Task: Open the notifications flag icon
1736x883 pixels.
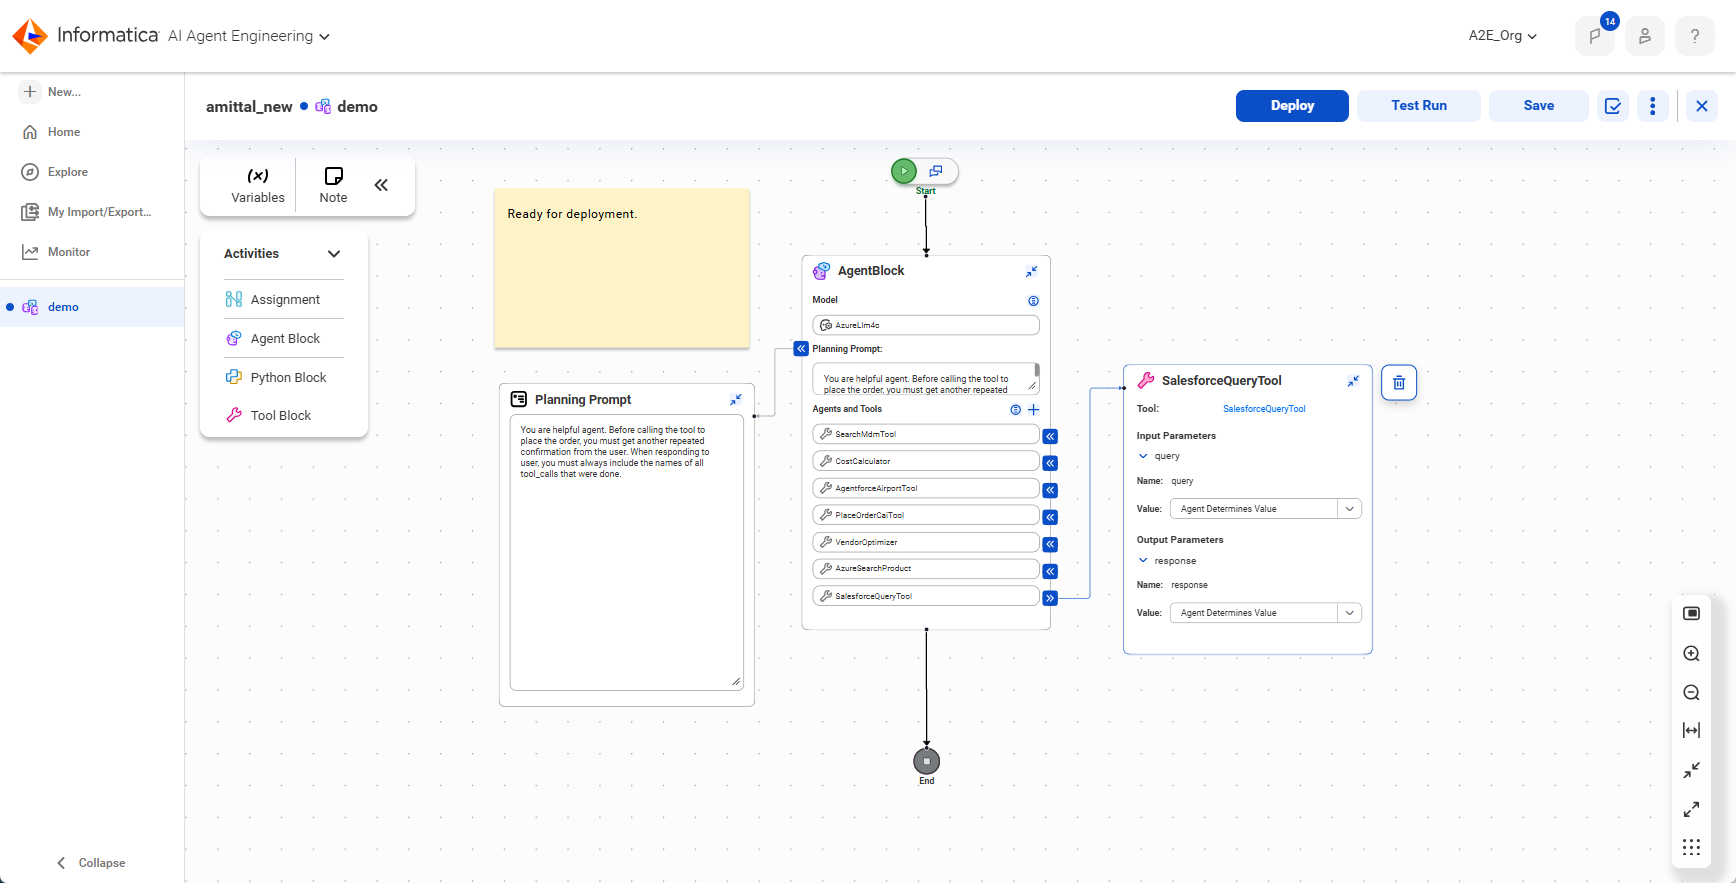Action: pos(1595,36)
